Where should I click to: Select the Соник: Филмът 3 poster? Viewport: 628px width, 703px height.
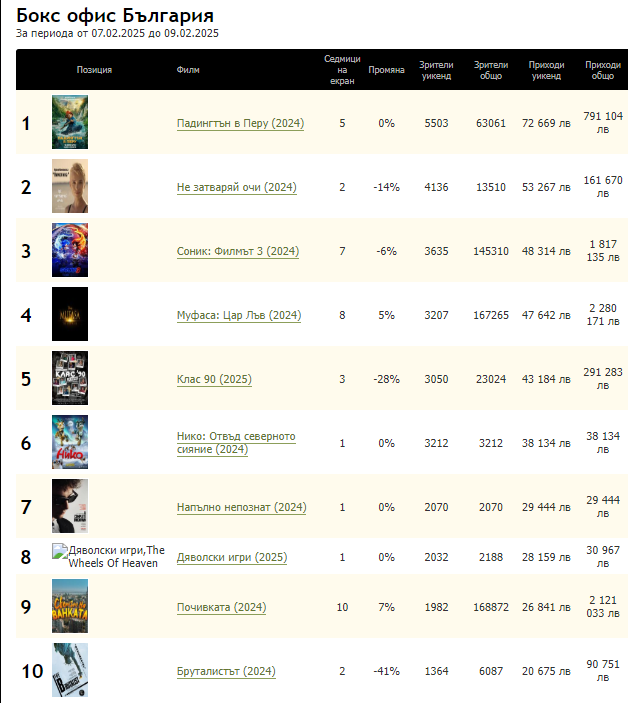click(70, 250)
